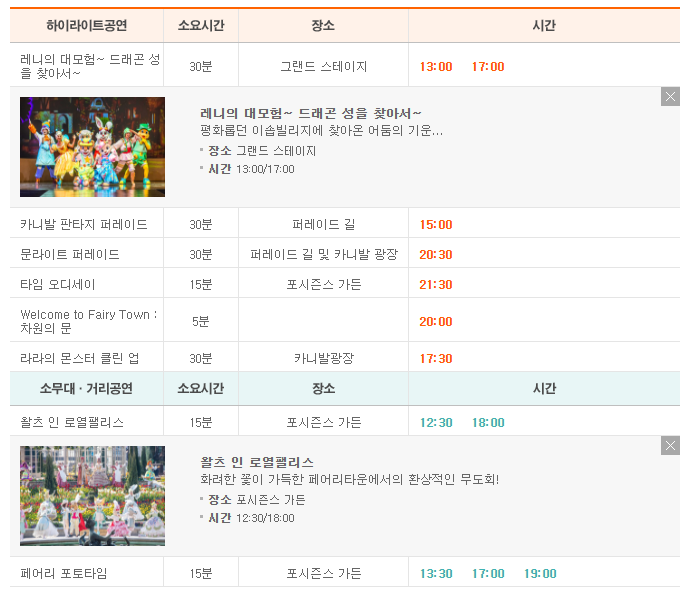This screenshot has width=689, height=594.
Task: Select 장소 포시즌스 가든 in detail panel
Action: click(x=257, y=500)
